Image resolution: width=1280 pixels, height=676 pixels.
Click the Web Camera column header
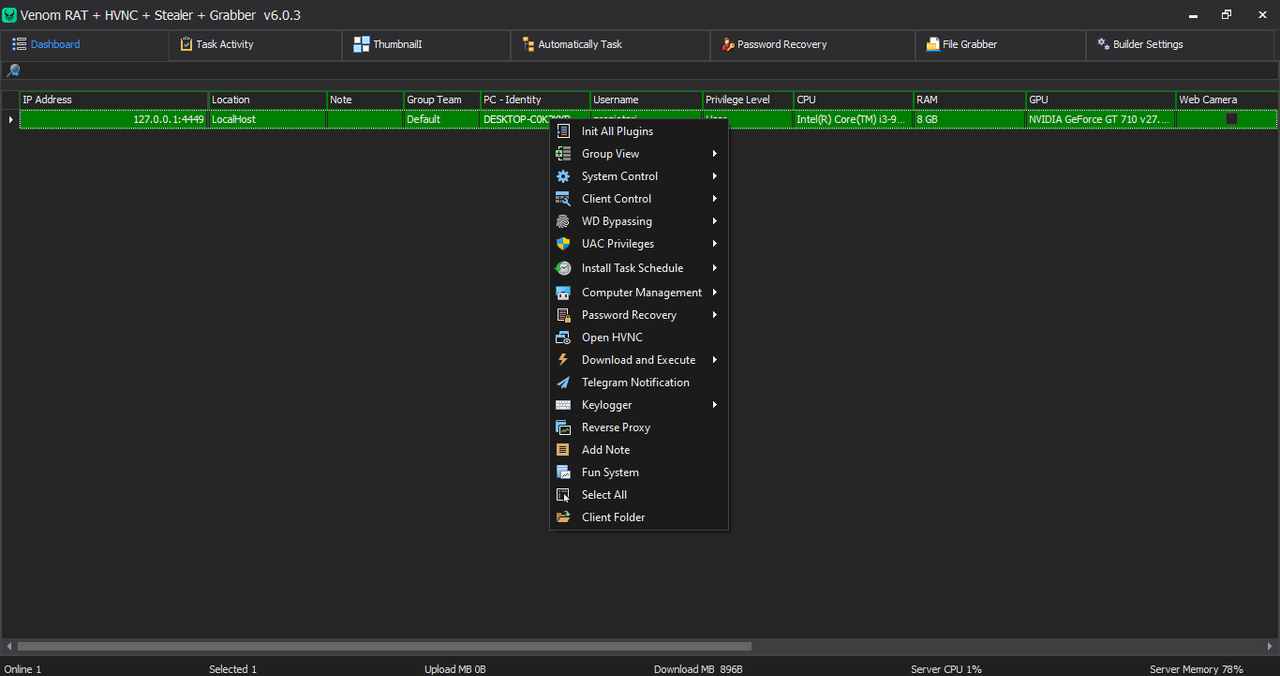(1227, 100)
